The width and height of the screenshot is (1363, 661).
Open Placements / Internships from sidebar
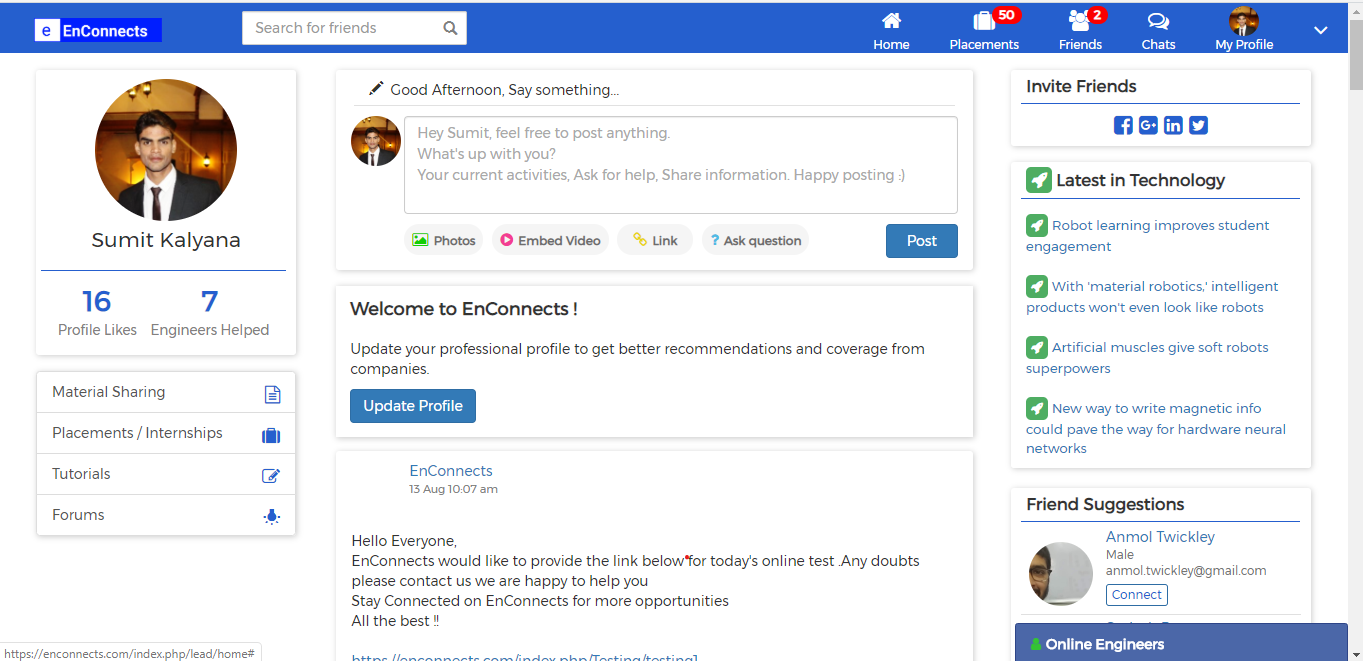[x=166, y=433]
